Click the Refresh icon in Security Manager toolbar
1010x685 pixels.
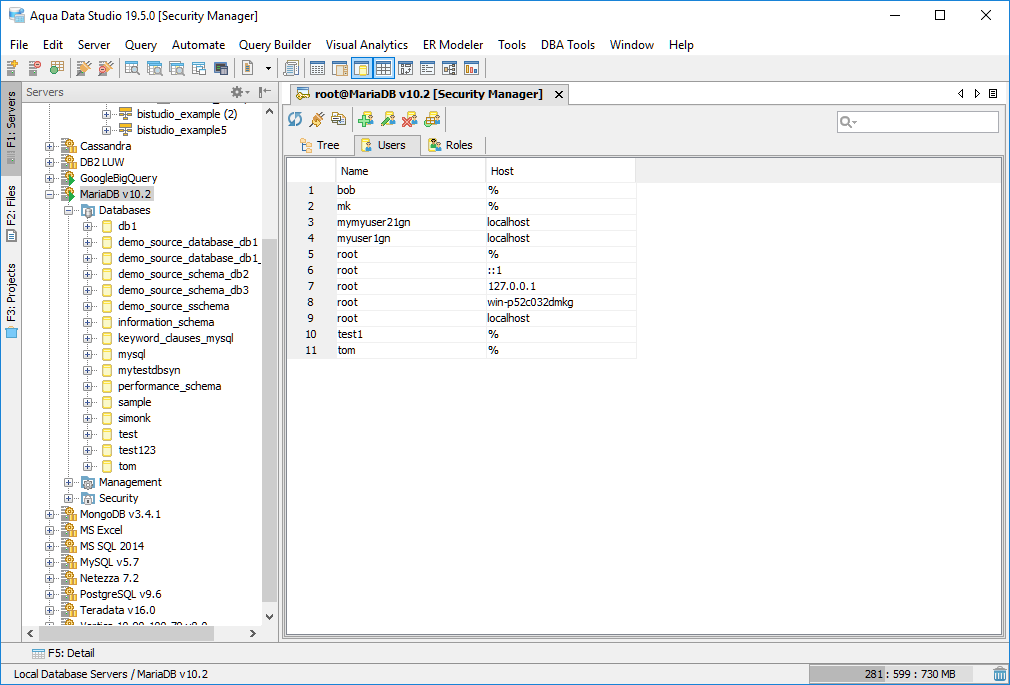tap(295, 120)
